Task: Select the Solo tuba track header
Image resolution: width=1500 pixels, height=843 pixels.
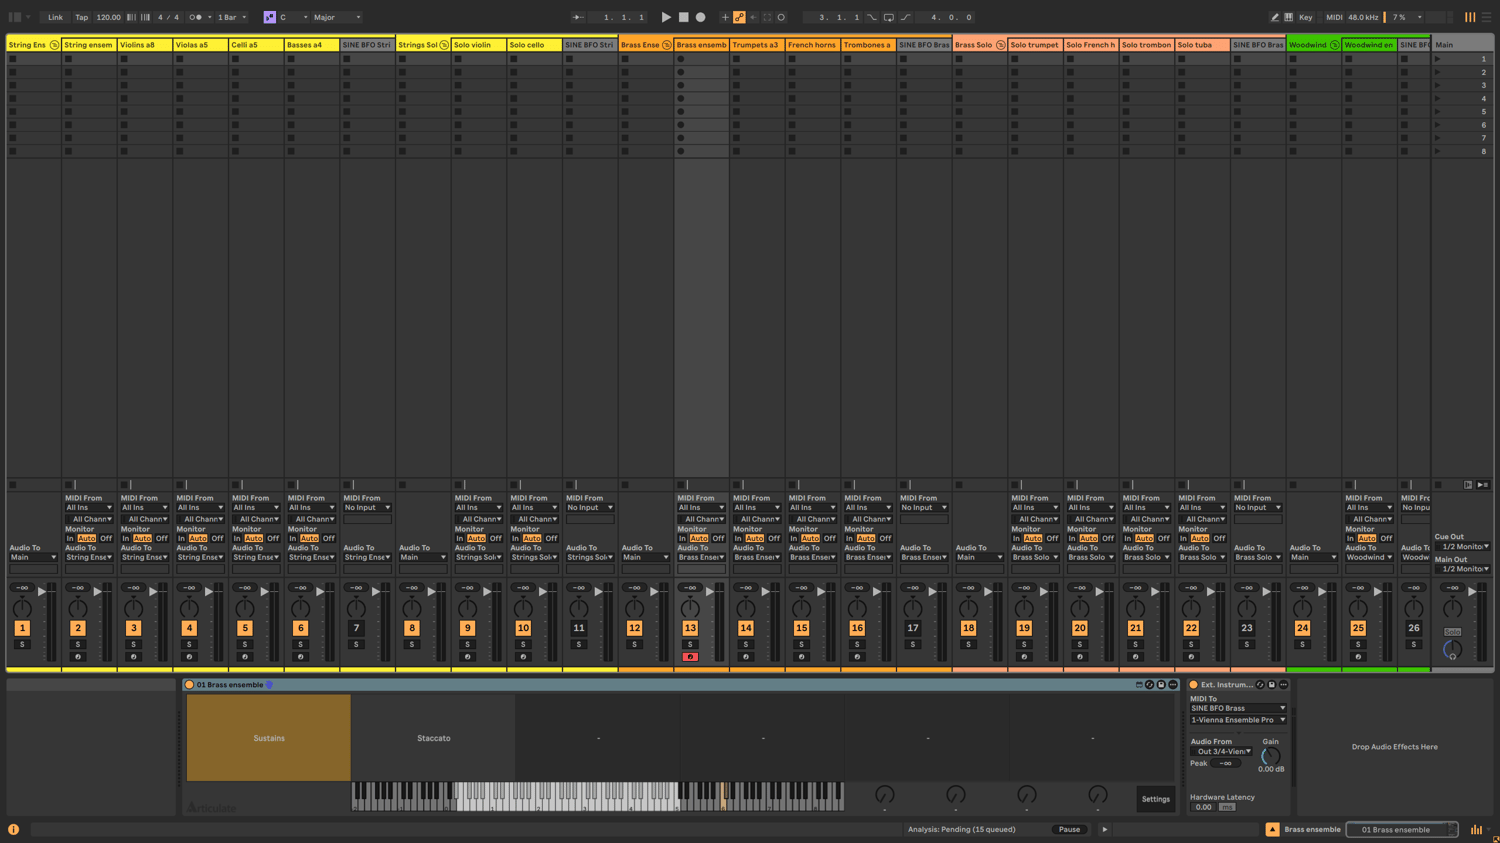Action: (x=1202, y=45)
